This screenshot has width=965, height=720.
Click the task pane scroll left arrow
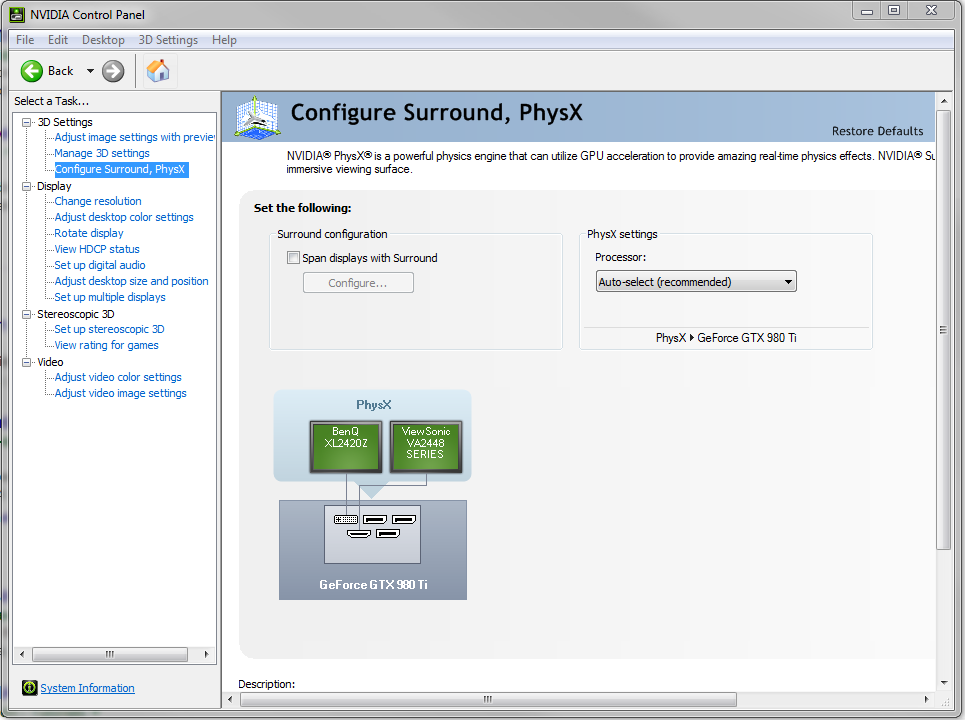(22, 654)
